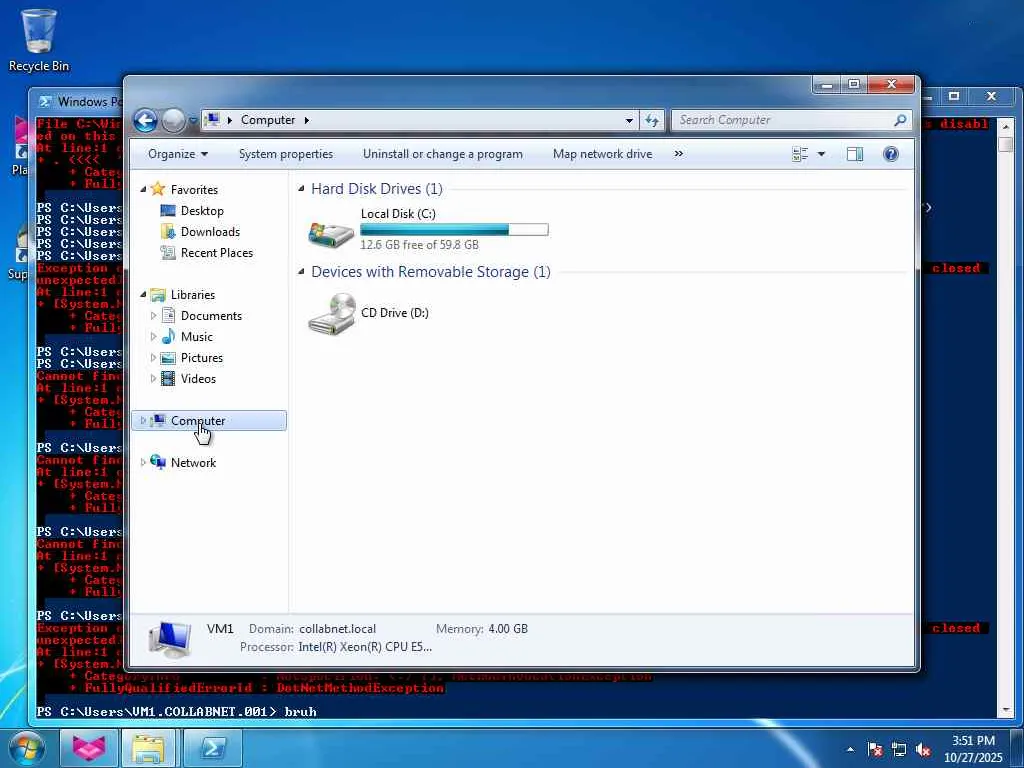The image size is (1024, 768).
Task: Expand the Pictures library
Action: pyautogui.click(x=153, y=358)
